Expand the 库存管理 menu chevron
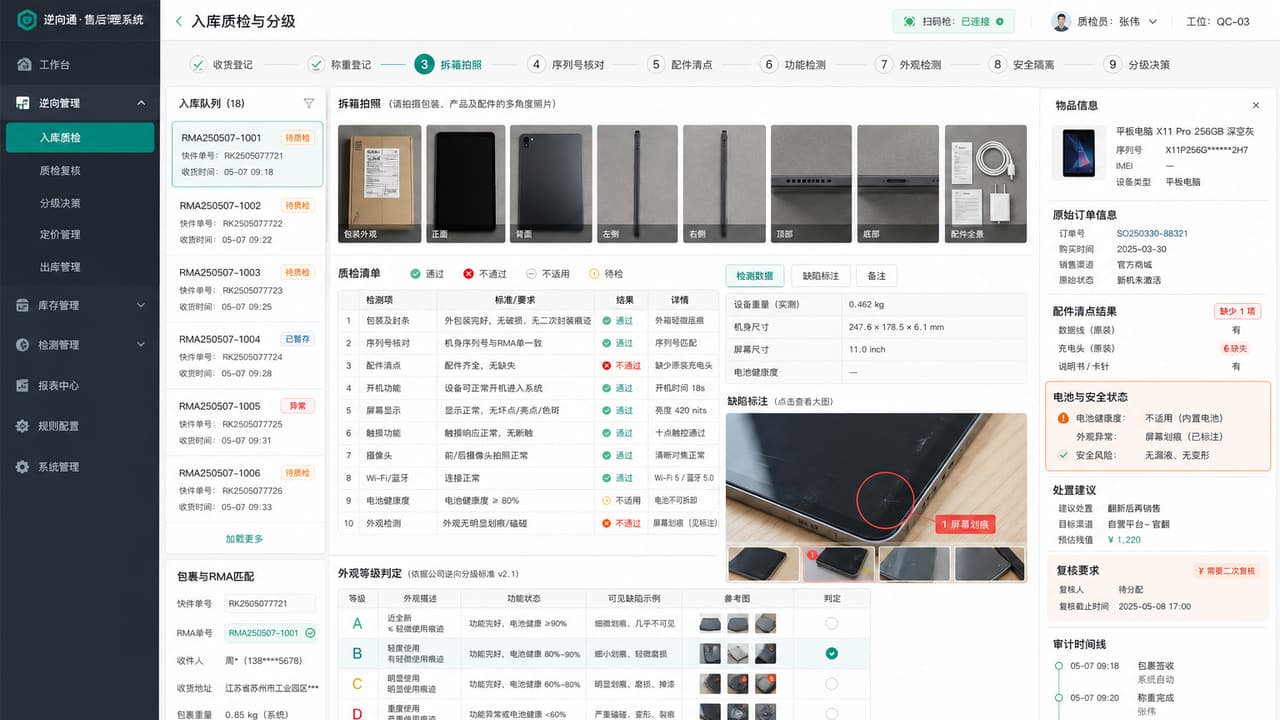This screenshot has width=1280, height=720. click(x=141, y=305)
